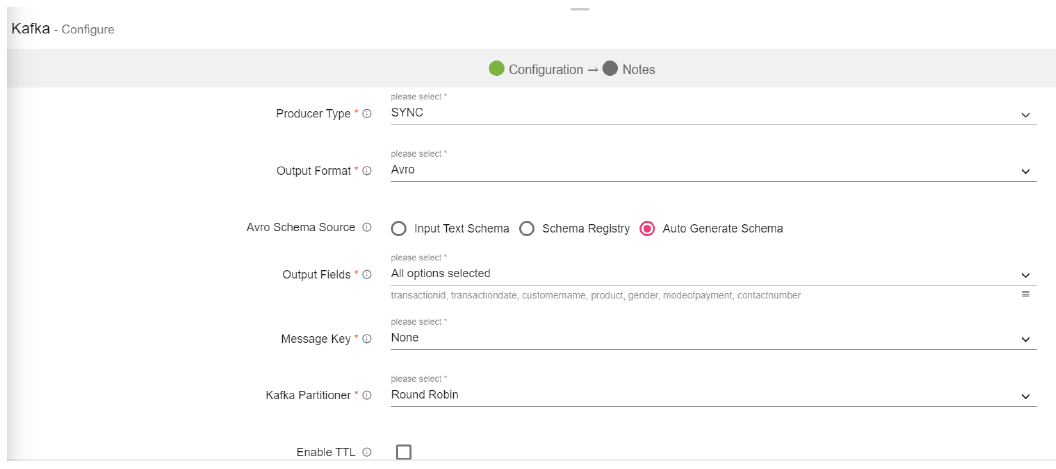The width and height of the screenshot is (1056, 469).
Task: Click the info icon beside Producer Type
Action: point(367,114)
